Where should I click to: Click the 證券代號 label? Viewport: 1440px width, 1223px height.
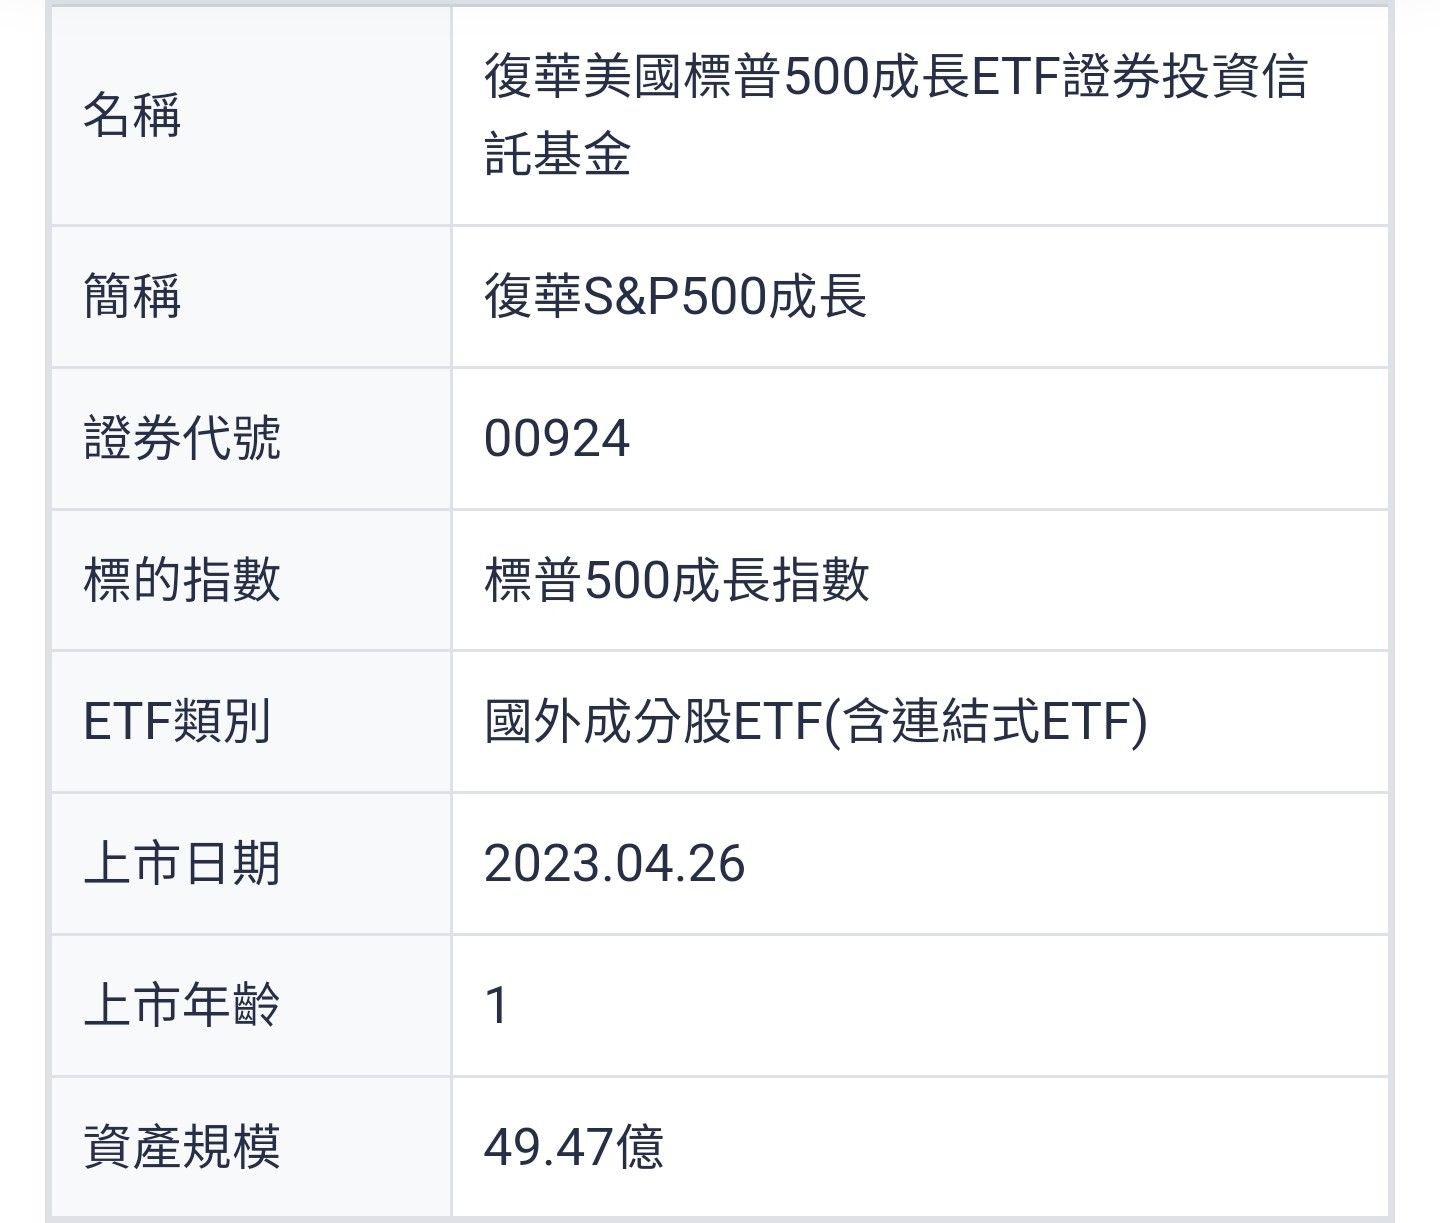tap(182, 439)
